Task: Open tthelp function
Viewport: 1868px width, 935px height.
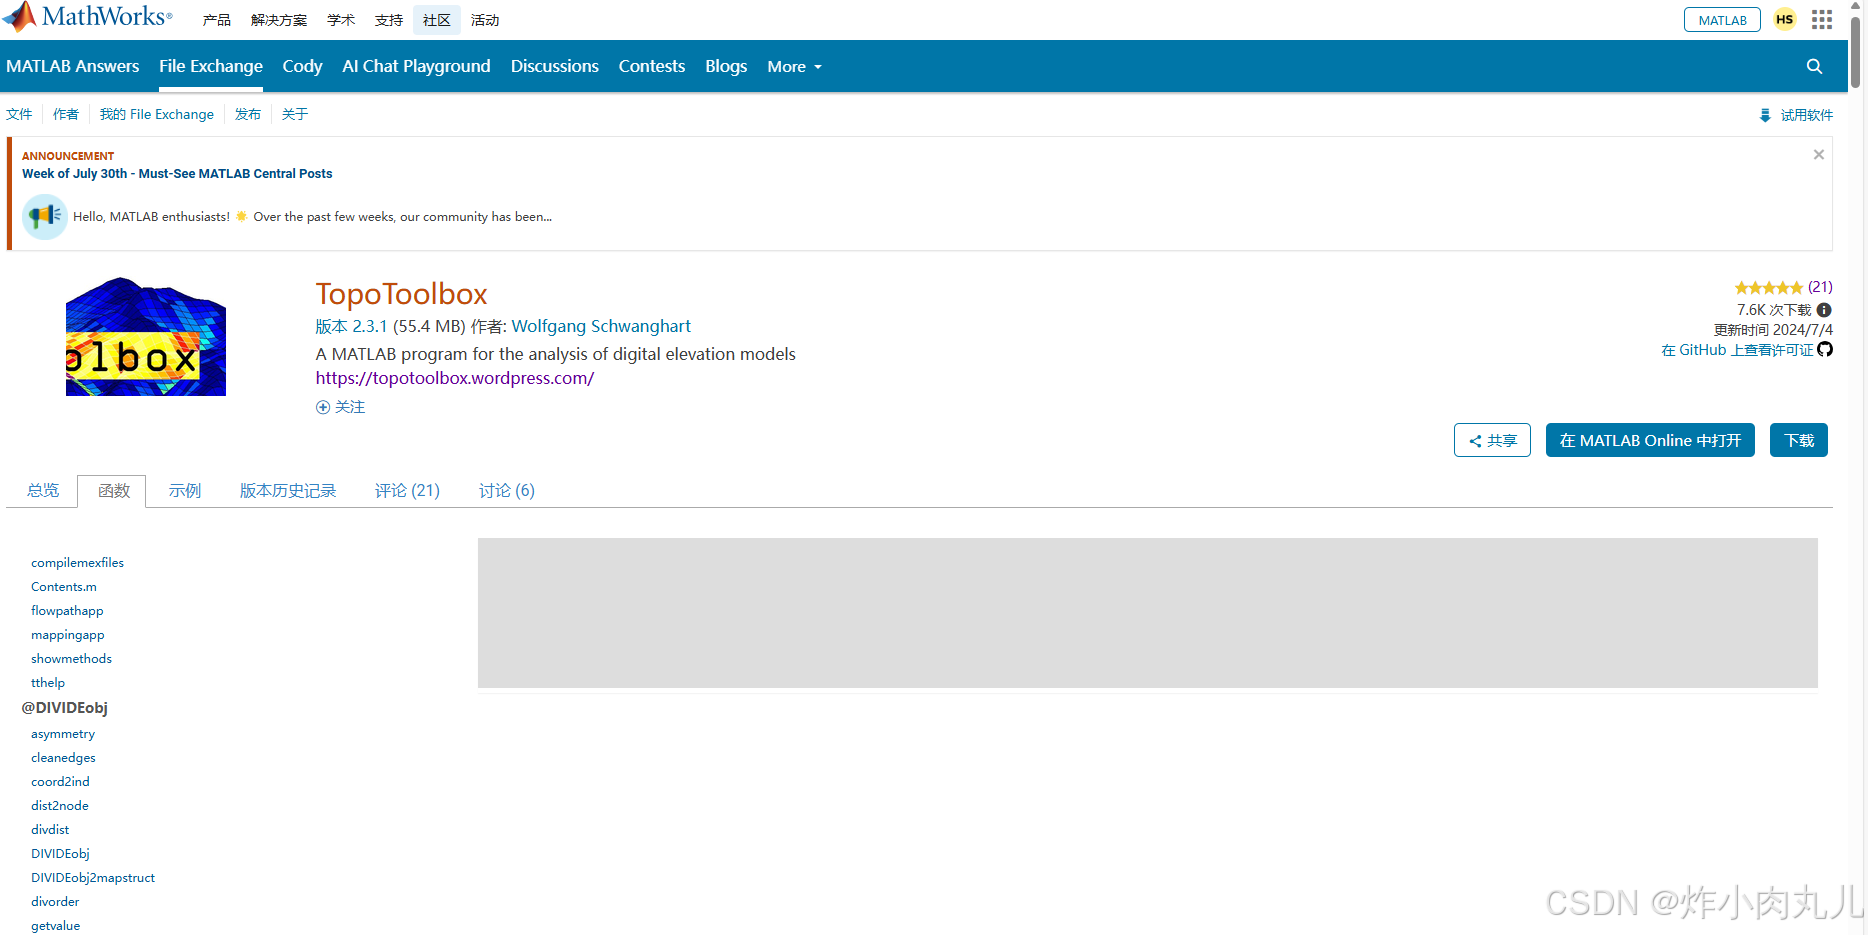Action: [x=48, y=683]
